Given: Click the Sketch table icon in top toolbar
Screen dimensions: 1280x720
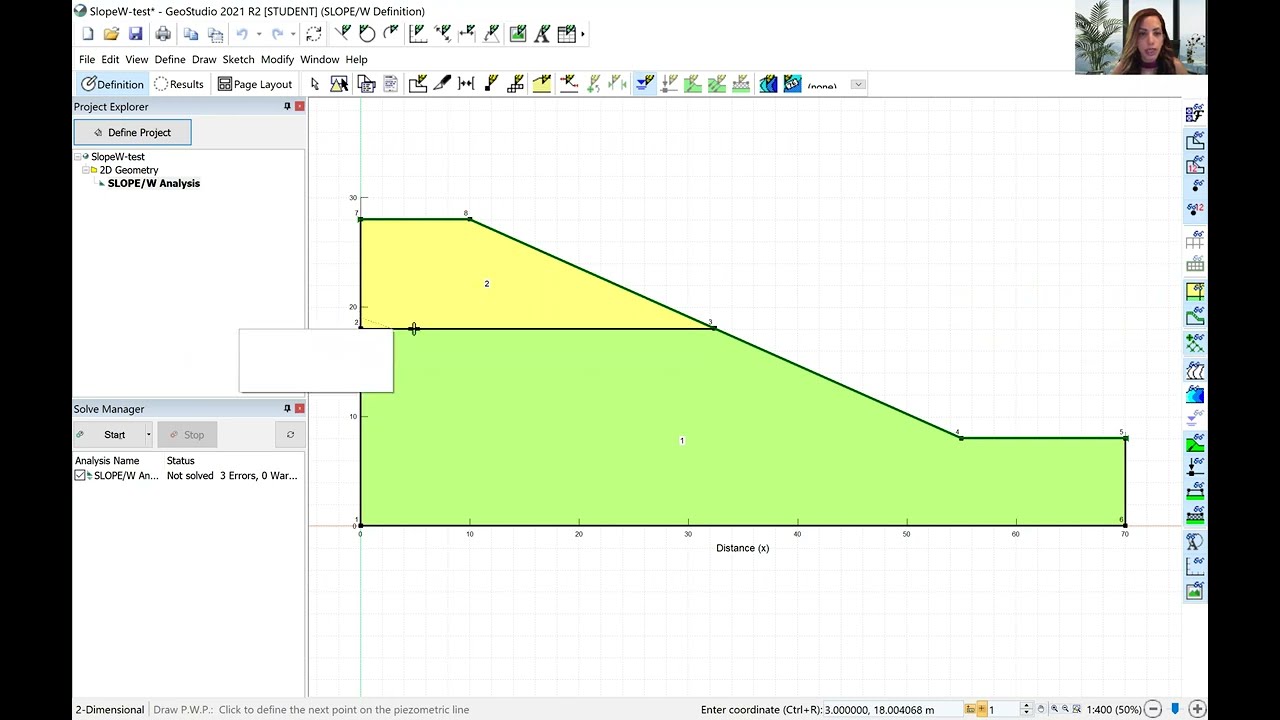Looking at the screenshot, I should (567, 34).
